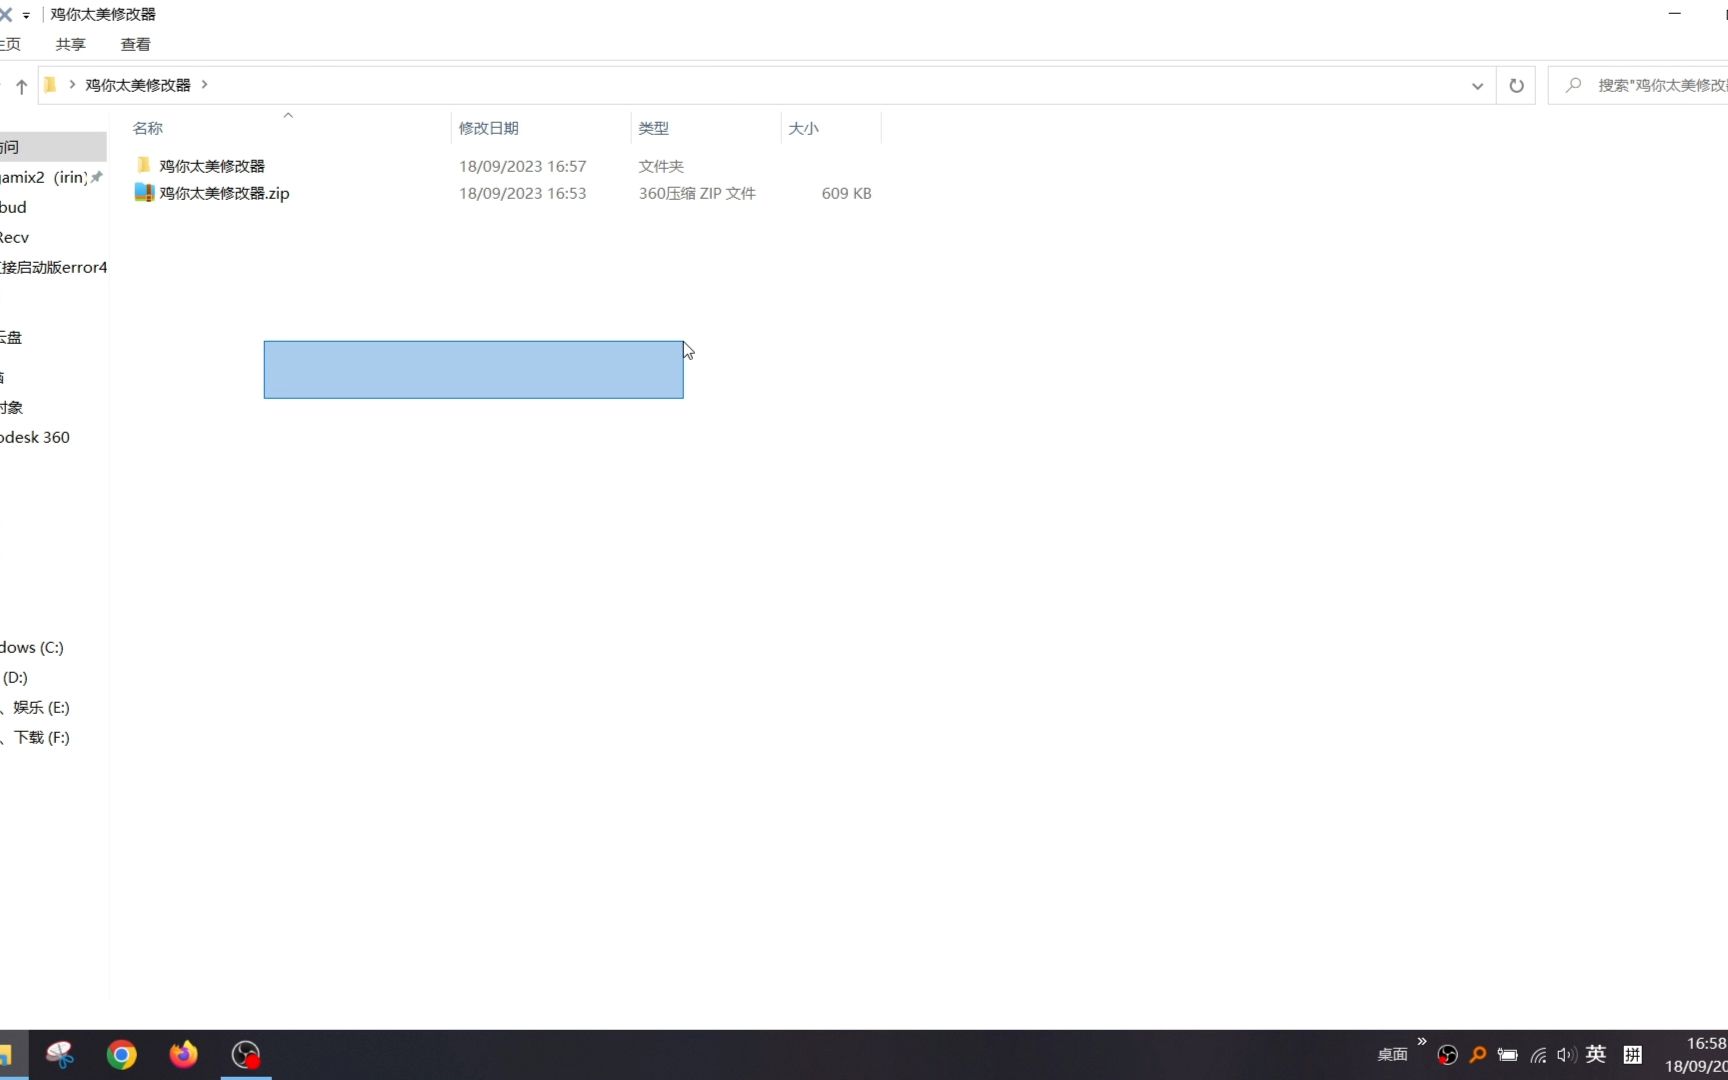The image size is (1728, 1080).
Task: Open Windows (C:) drive in sidebar
Action: [x=31, y=647]
